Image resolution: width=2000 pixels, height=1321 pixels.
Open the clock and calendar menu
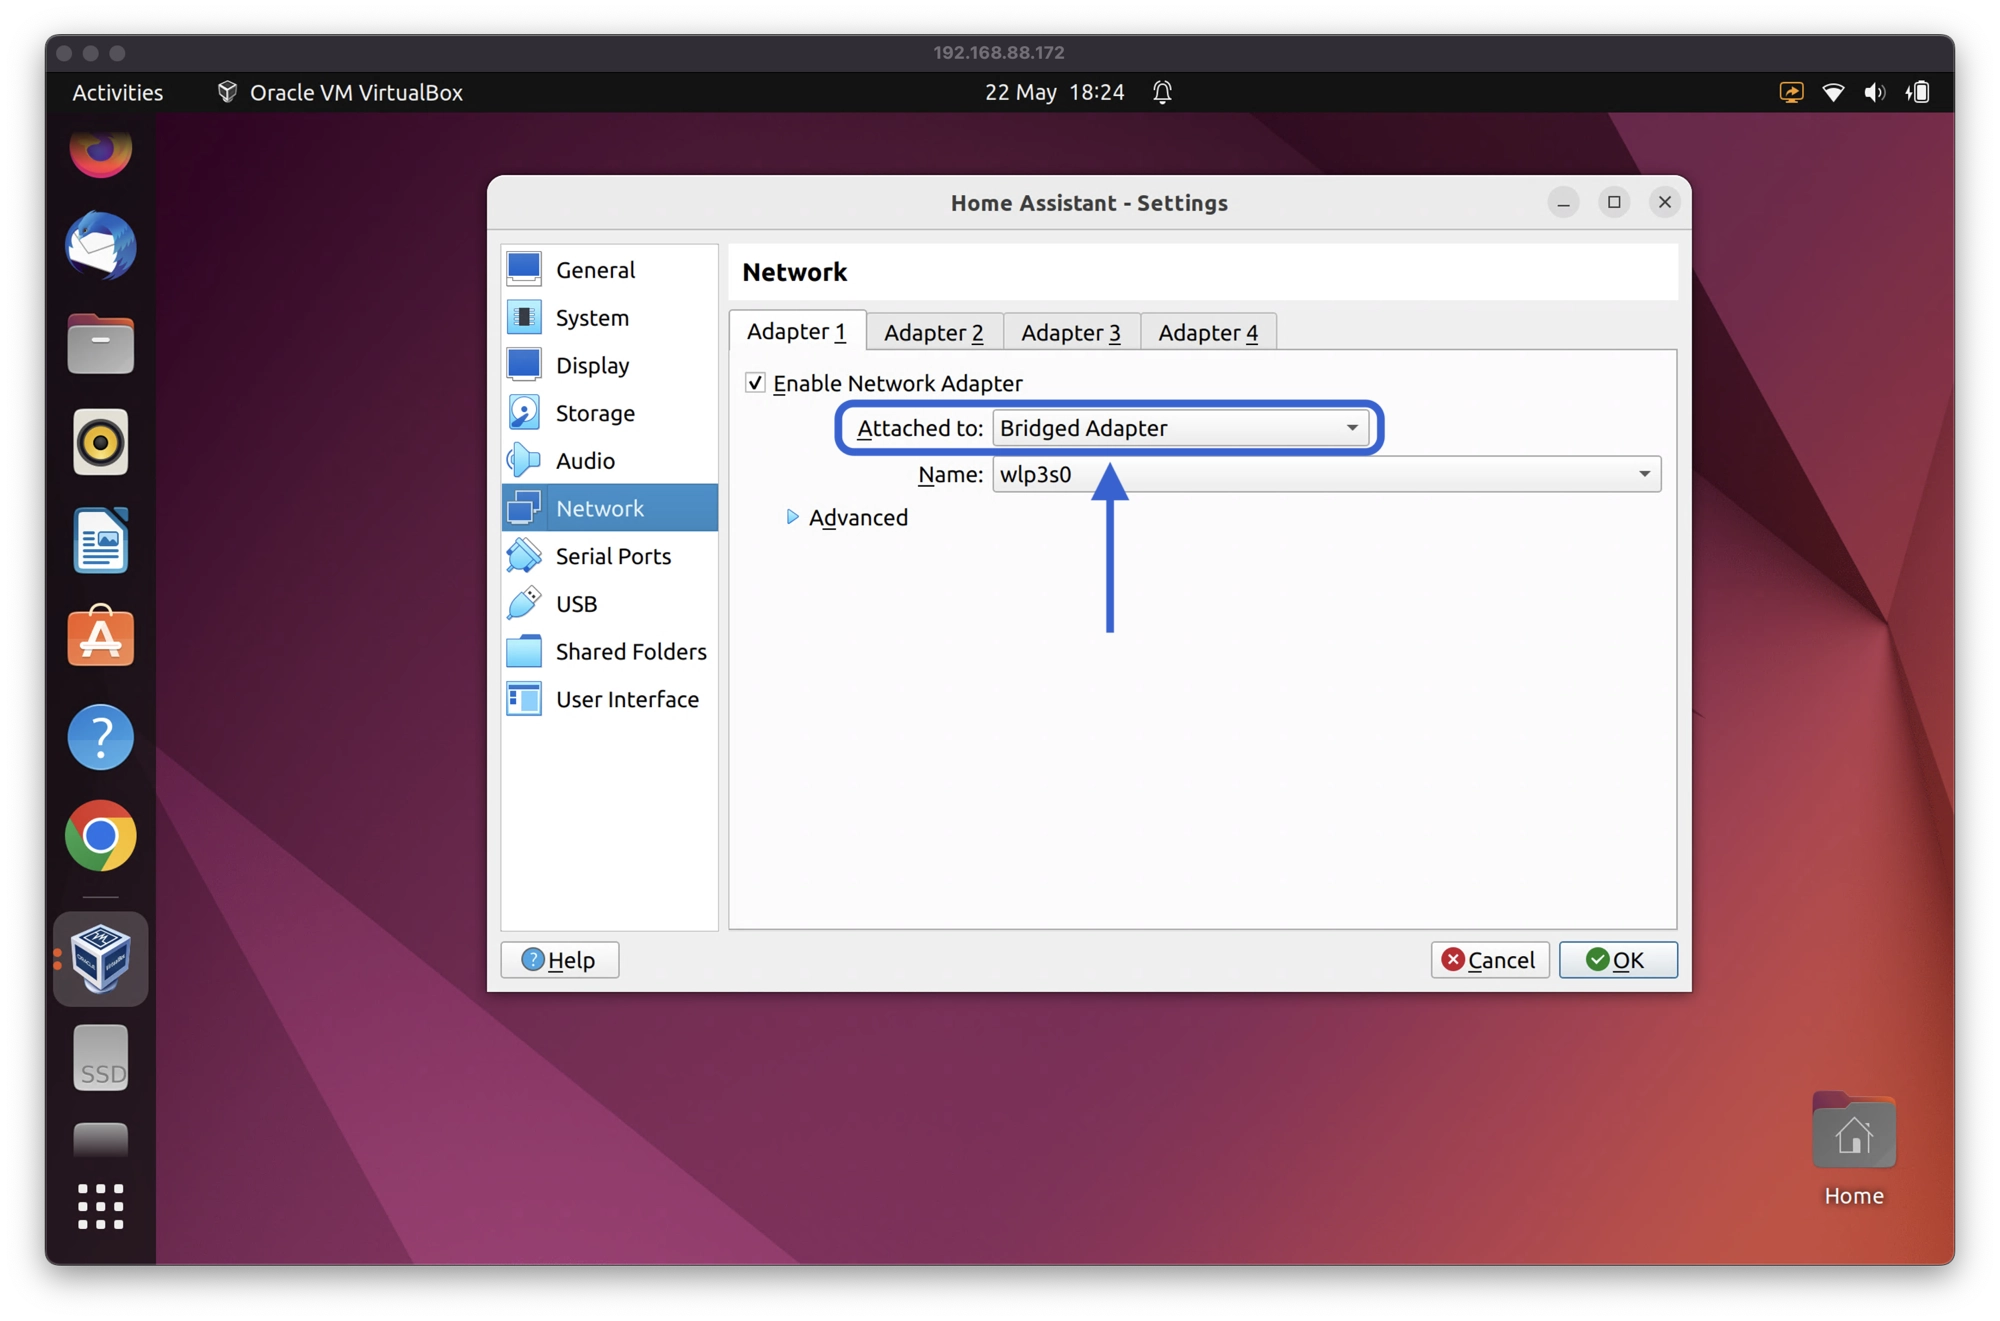click(x=1054, y=92)
